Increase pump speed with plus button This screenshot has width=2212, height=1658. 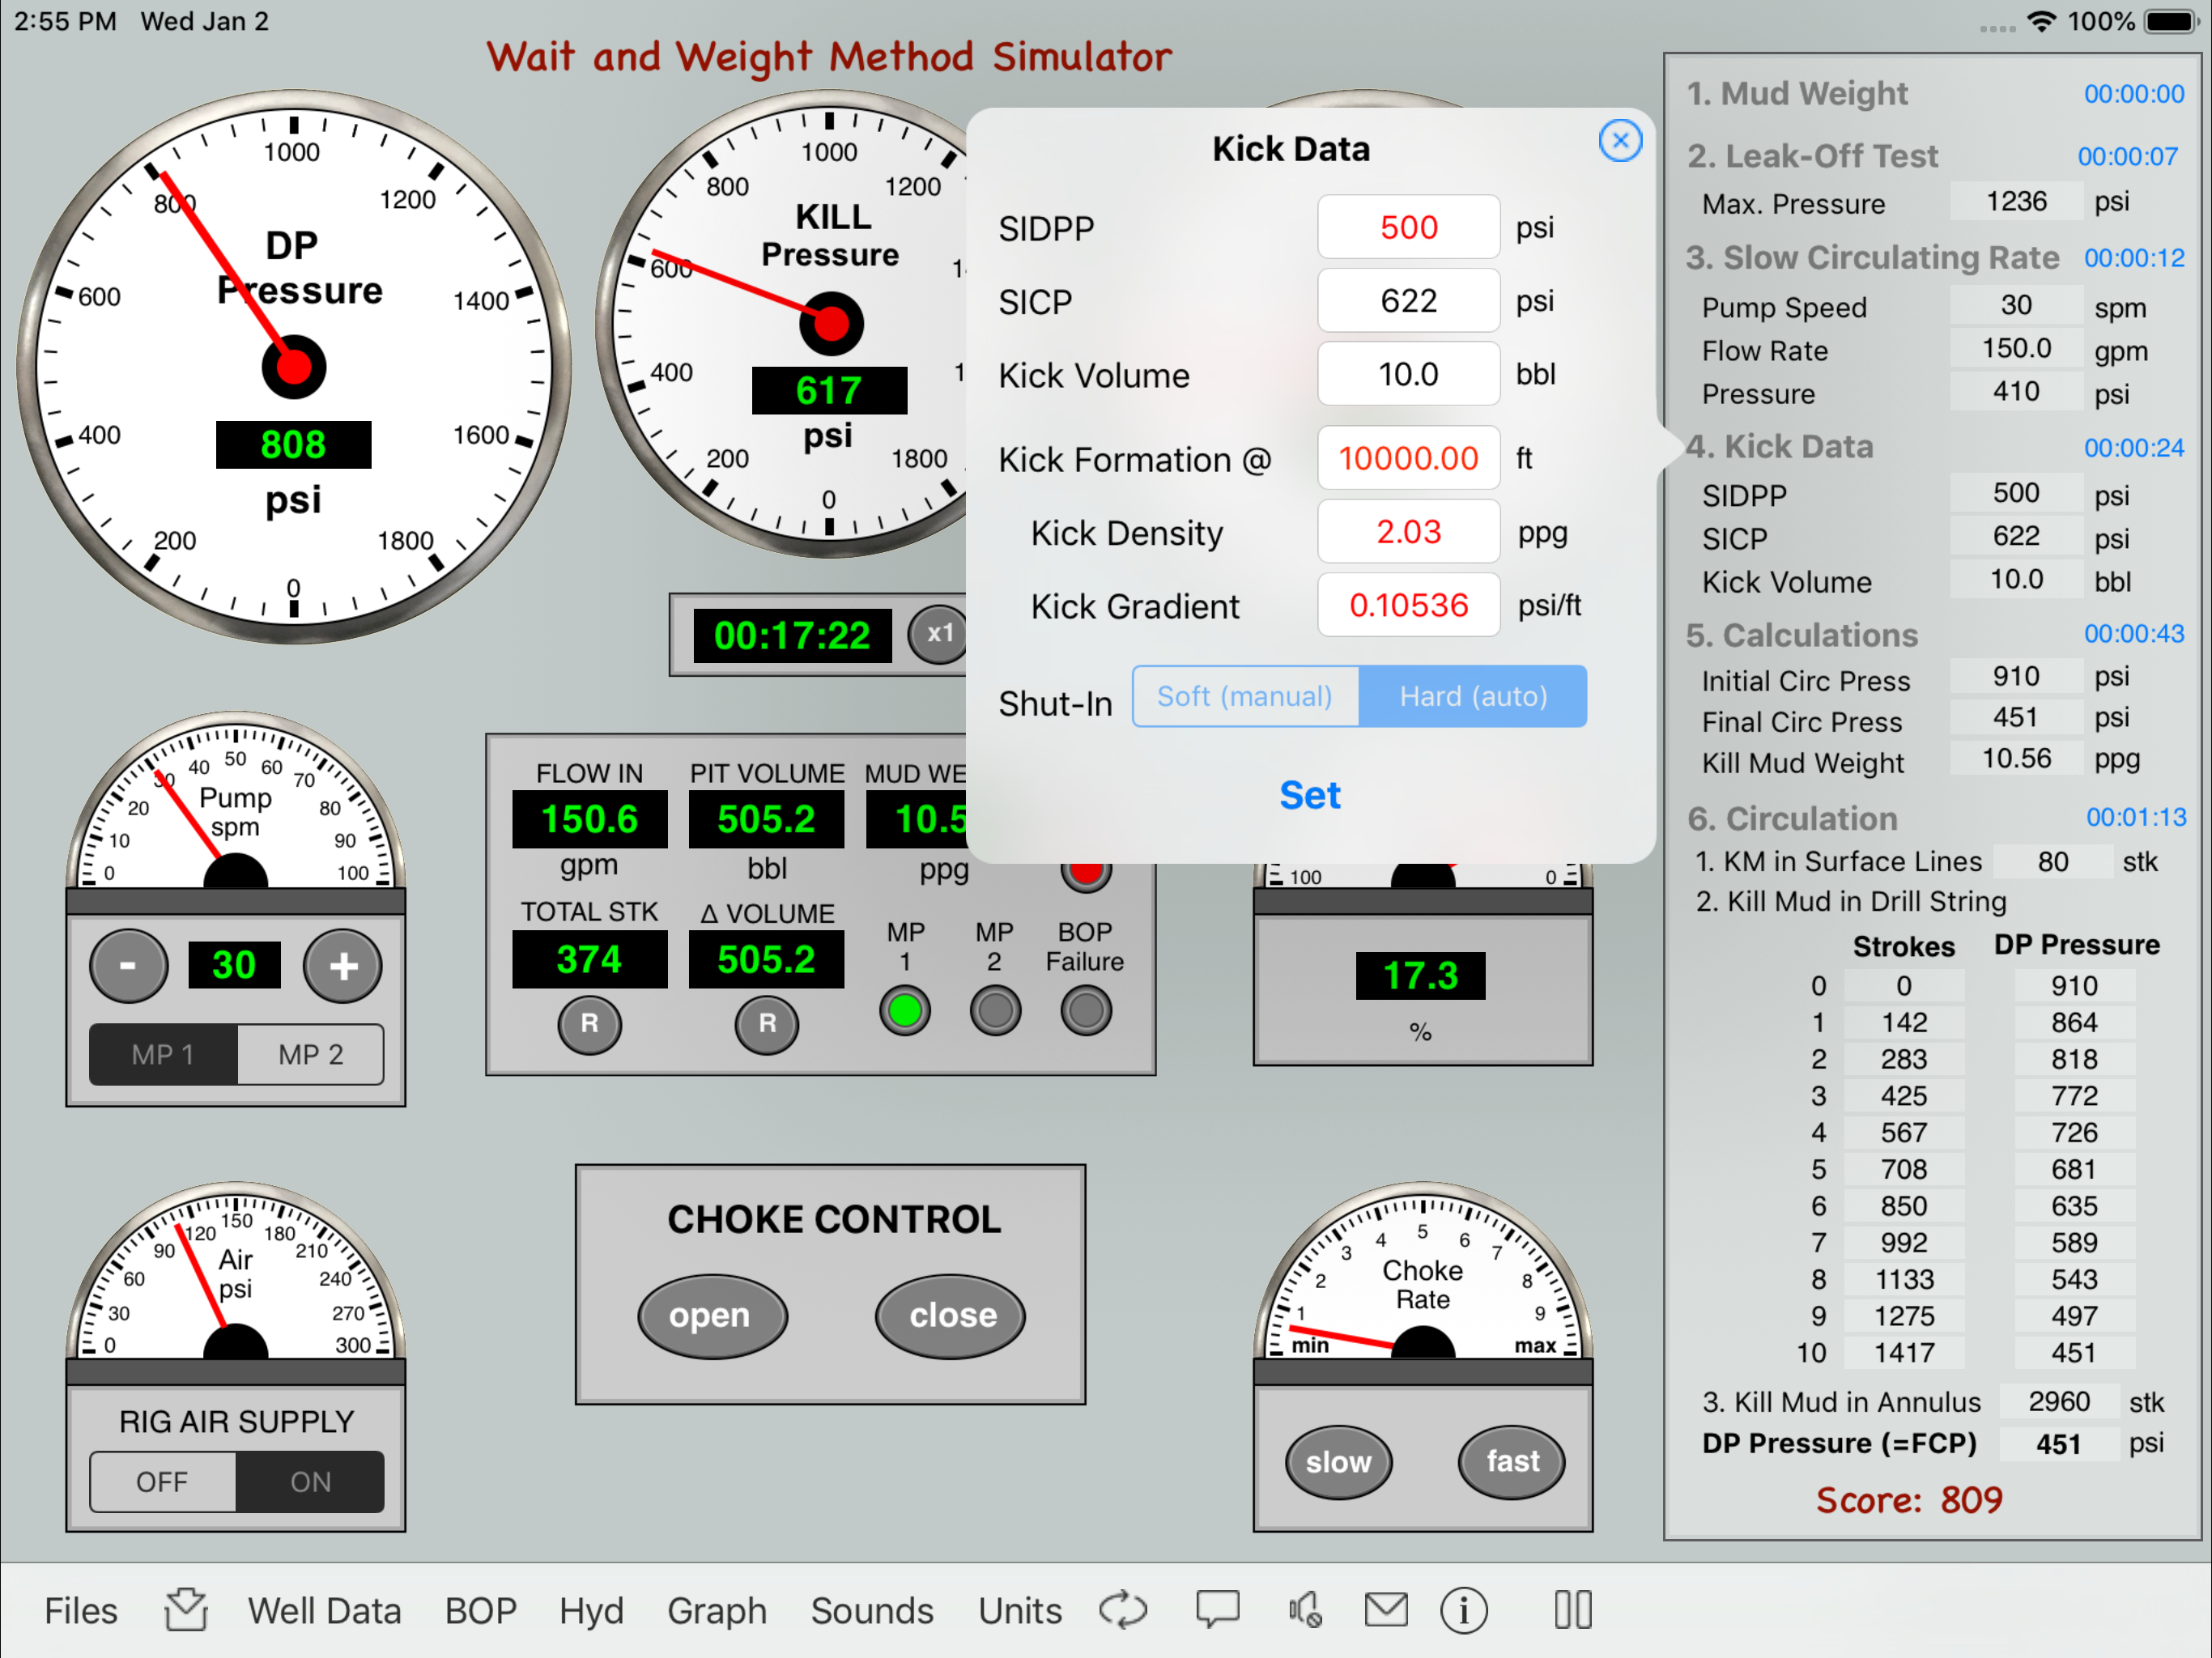(x=343, y=966)
